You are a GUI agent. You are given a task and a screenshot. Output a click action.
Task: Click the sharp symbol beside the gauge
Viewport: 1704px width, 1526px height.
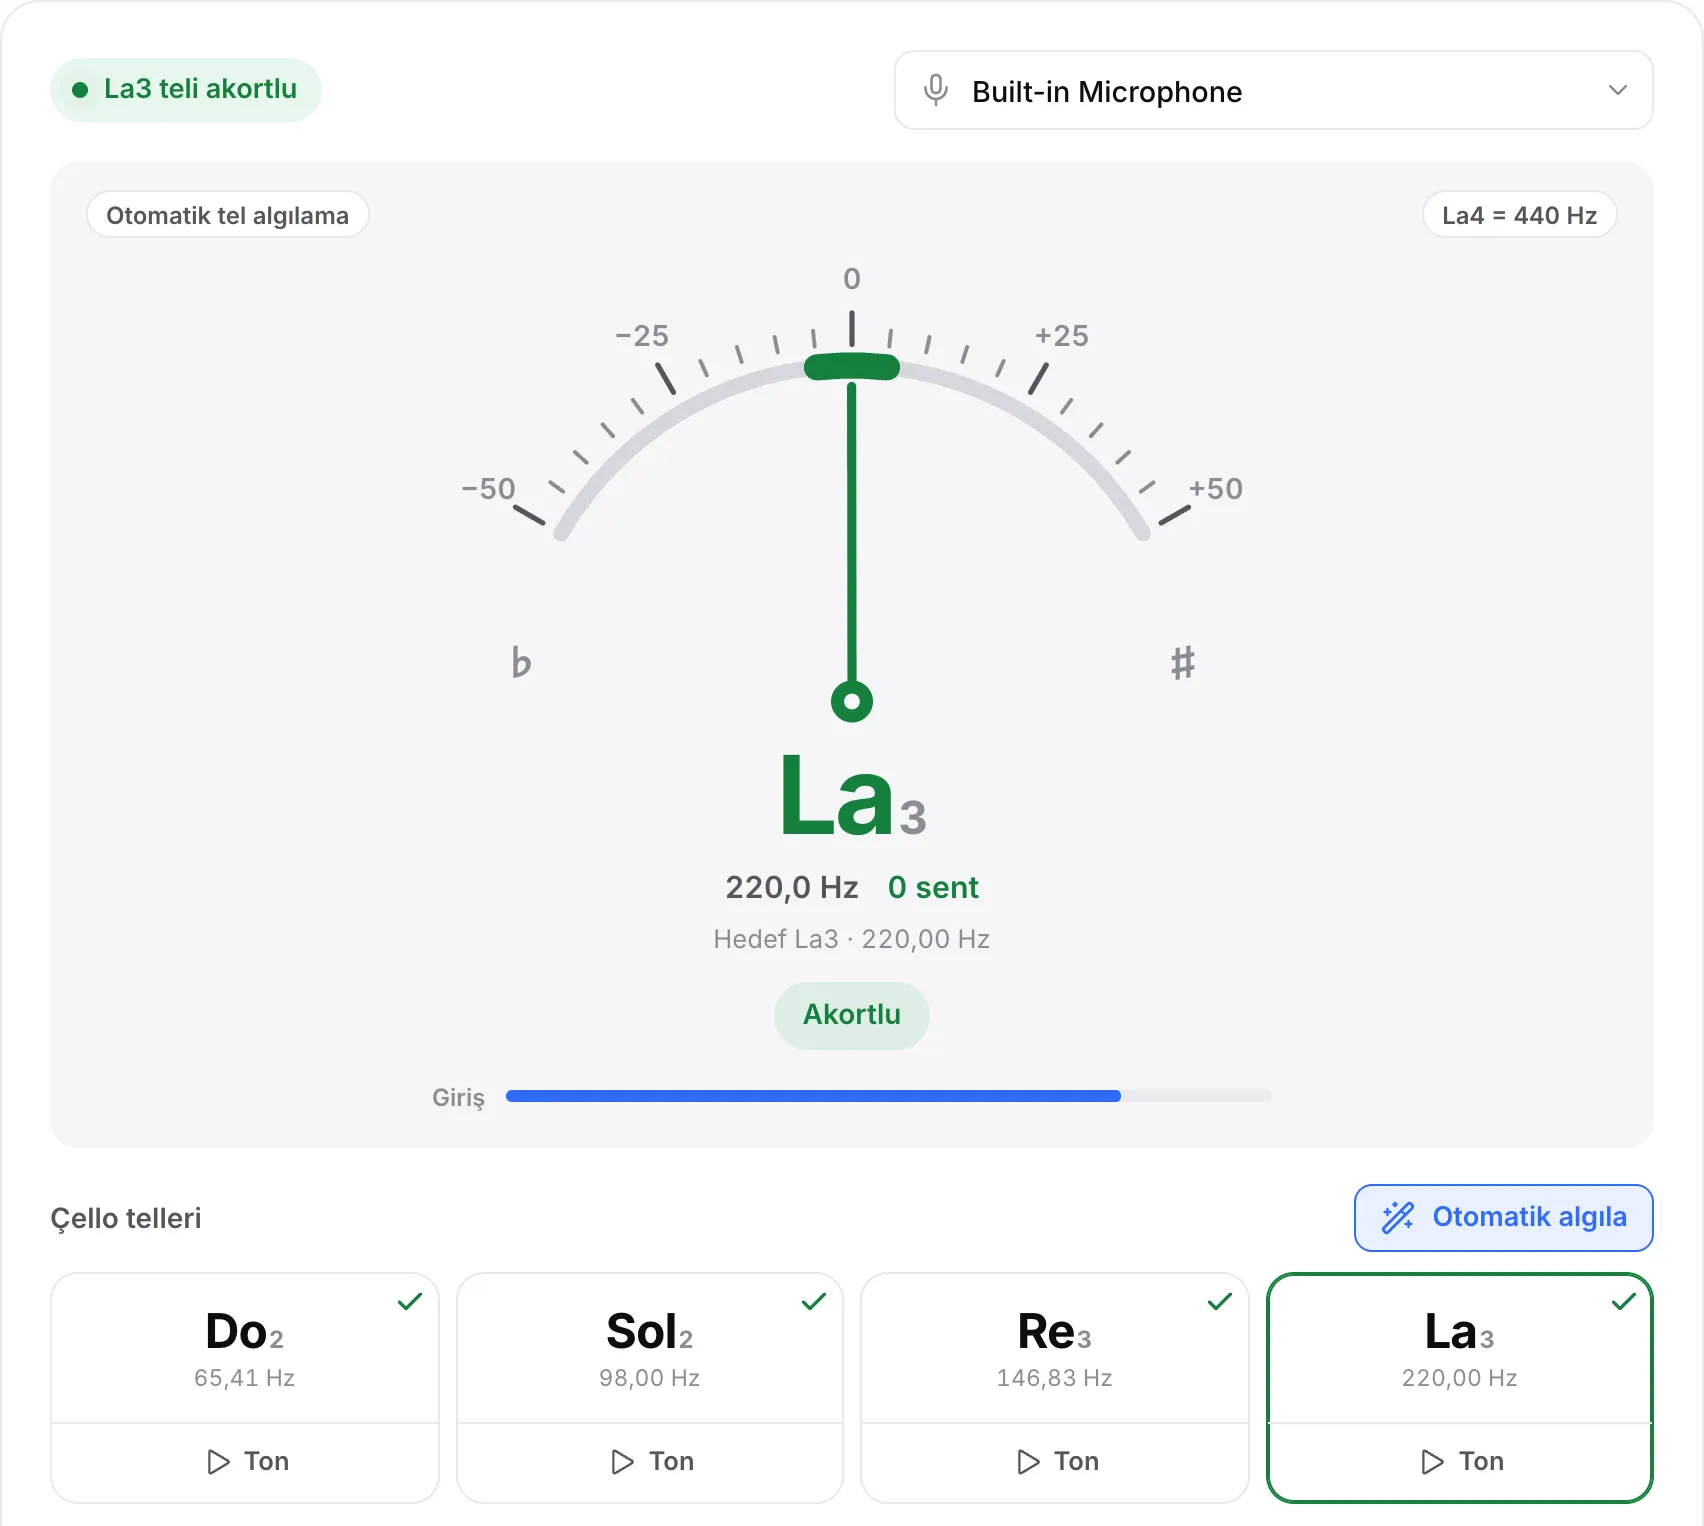pyautogui.click(x=1183, y=662)
